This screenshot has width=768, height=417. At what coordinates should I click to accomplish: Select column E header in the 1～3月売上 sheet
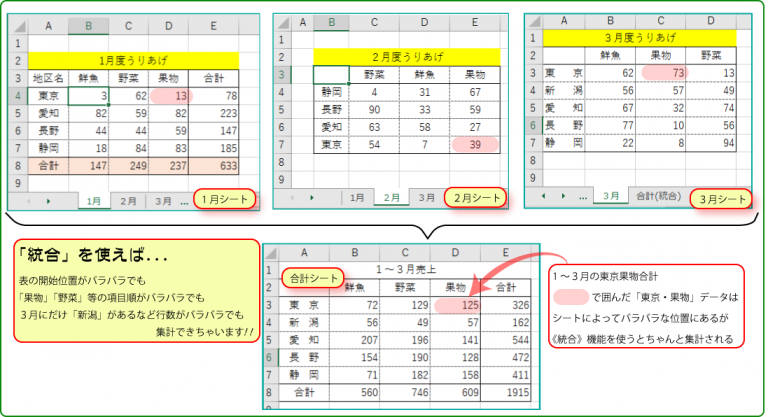click(x=505, y=253)
